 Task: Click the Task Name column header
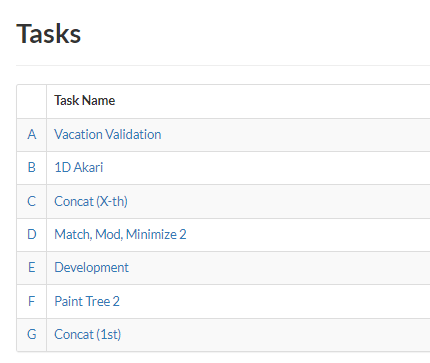tap(85, 101)
